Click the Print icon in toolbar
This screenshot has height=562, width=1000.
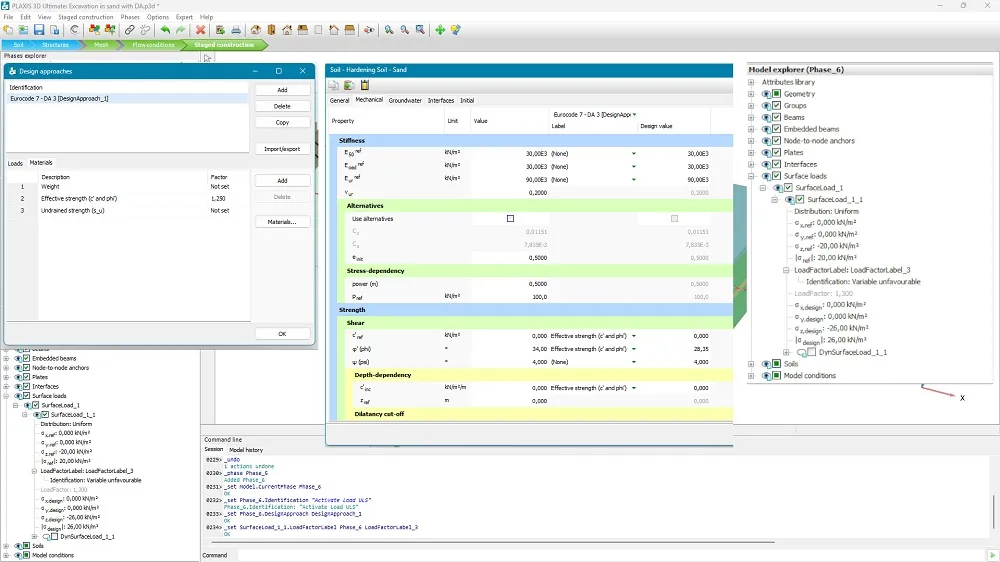(x=236, y=30)
